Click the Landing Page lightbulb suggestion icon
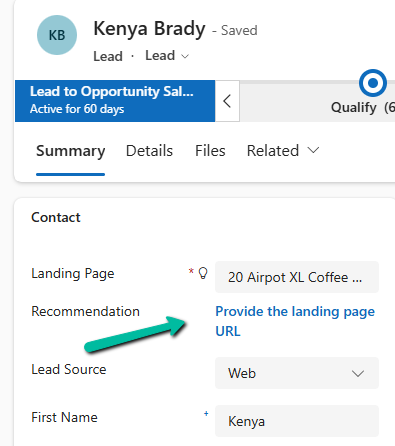 (203, 273)
